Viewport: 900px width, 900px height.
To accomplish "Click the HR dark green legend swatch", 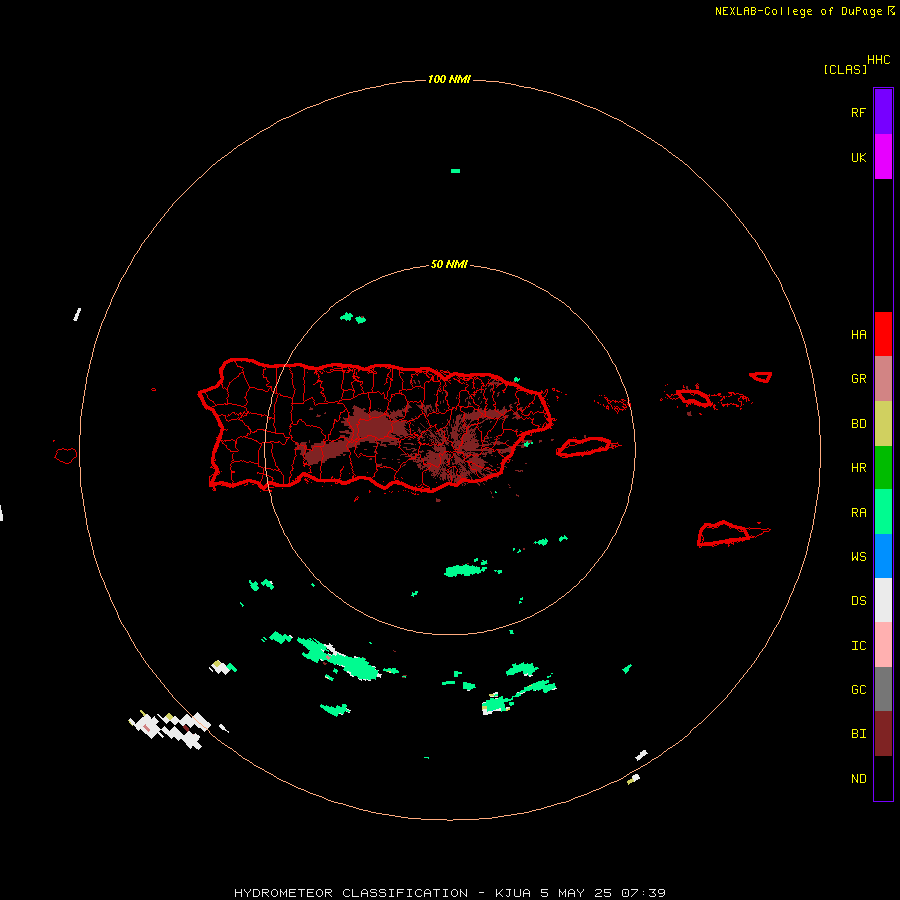I will point(883,468).
